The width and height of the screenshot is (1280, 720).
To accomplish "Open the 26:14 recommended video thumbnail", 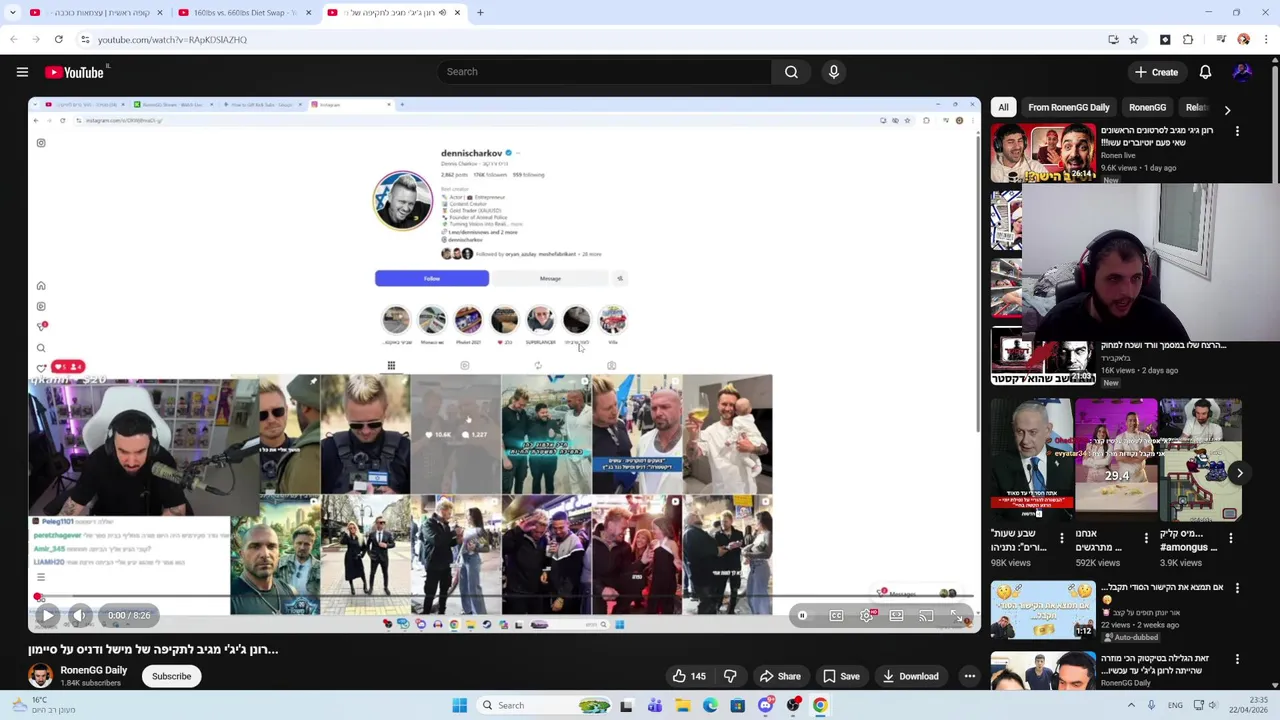I will (1043, 153).
